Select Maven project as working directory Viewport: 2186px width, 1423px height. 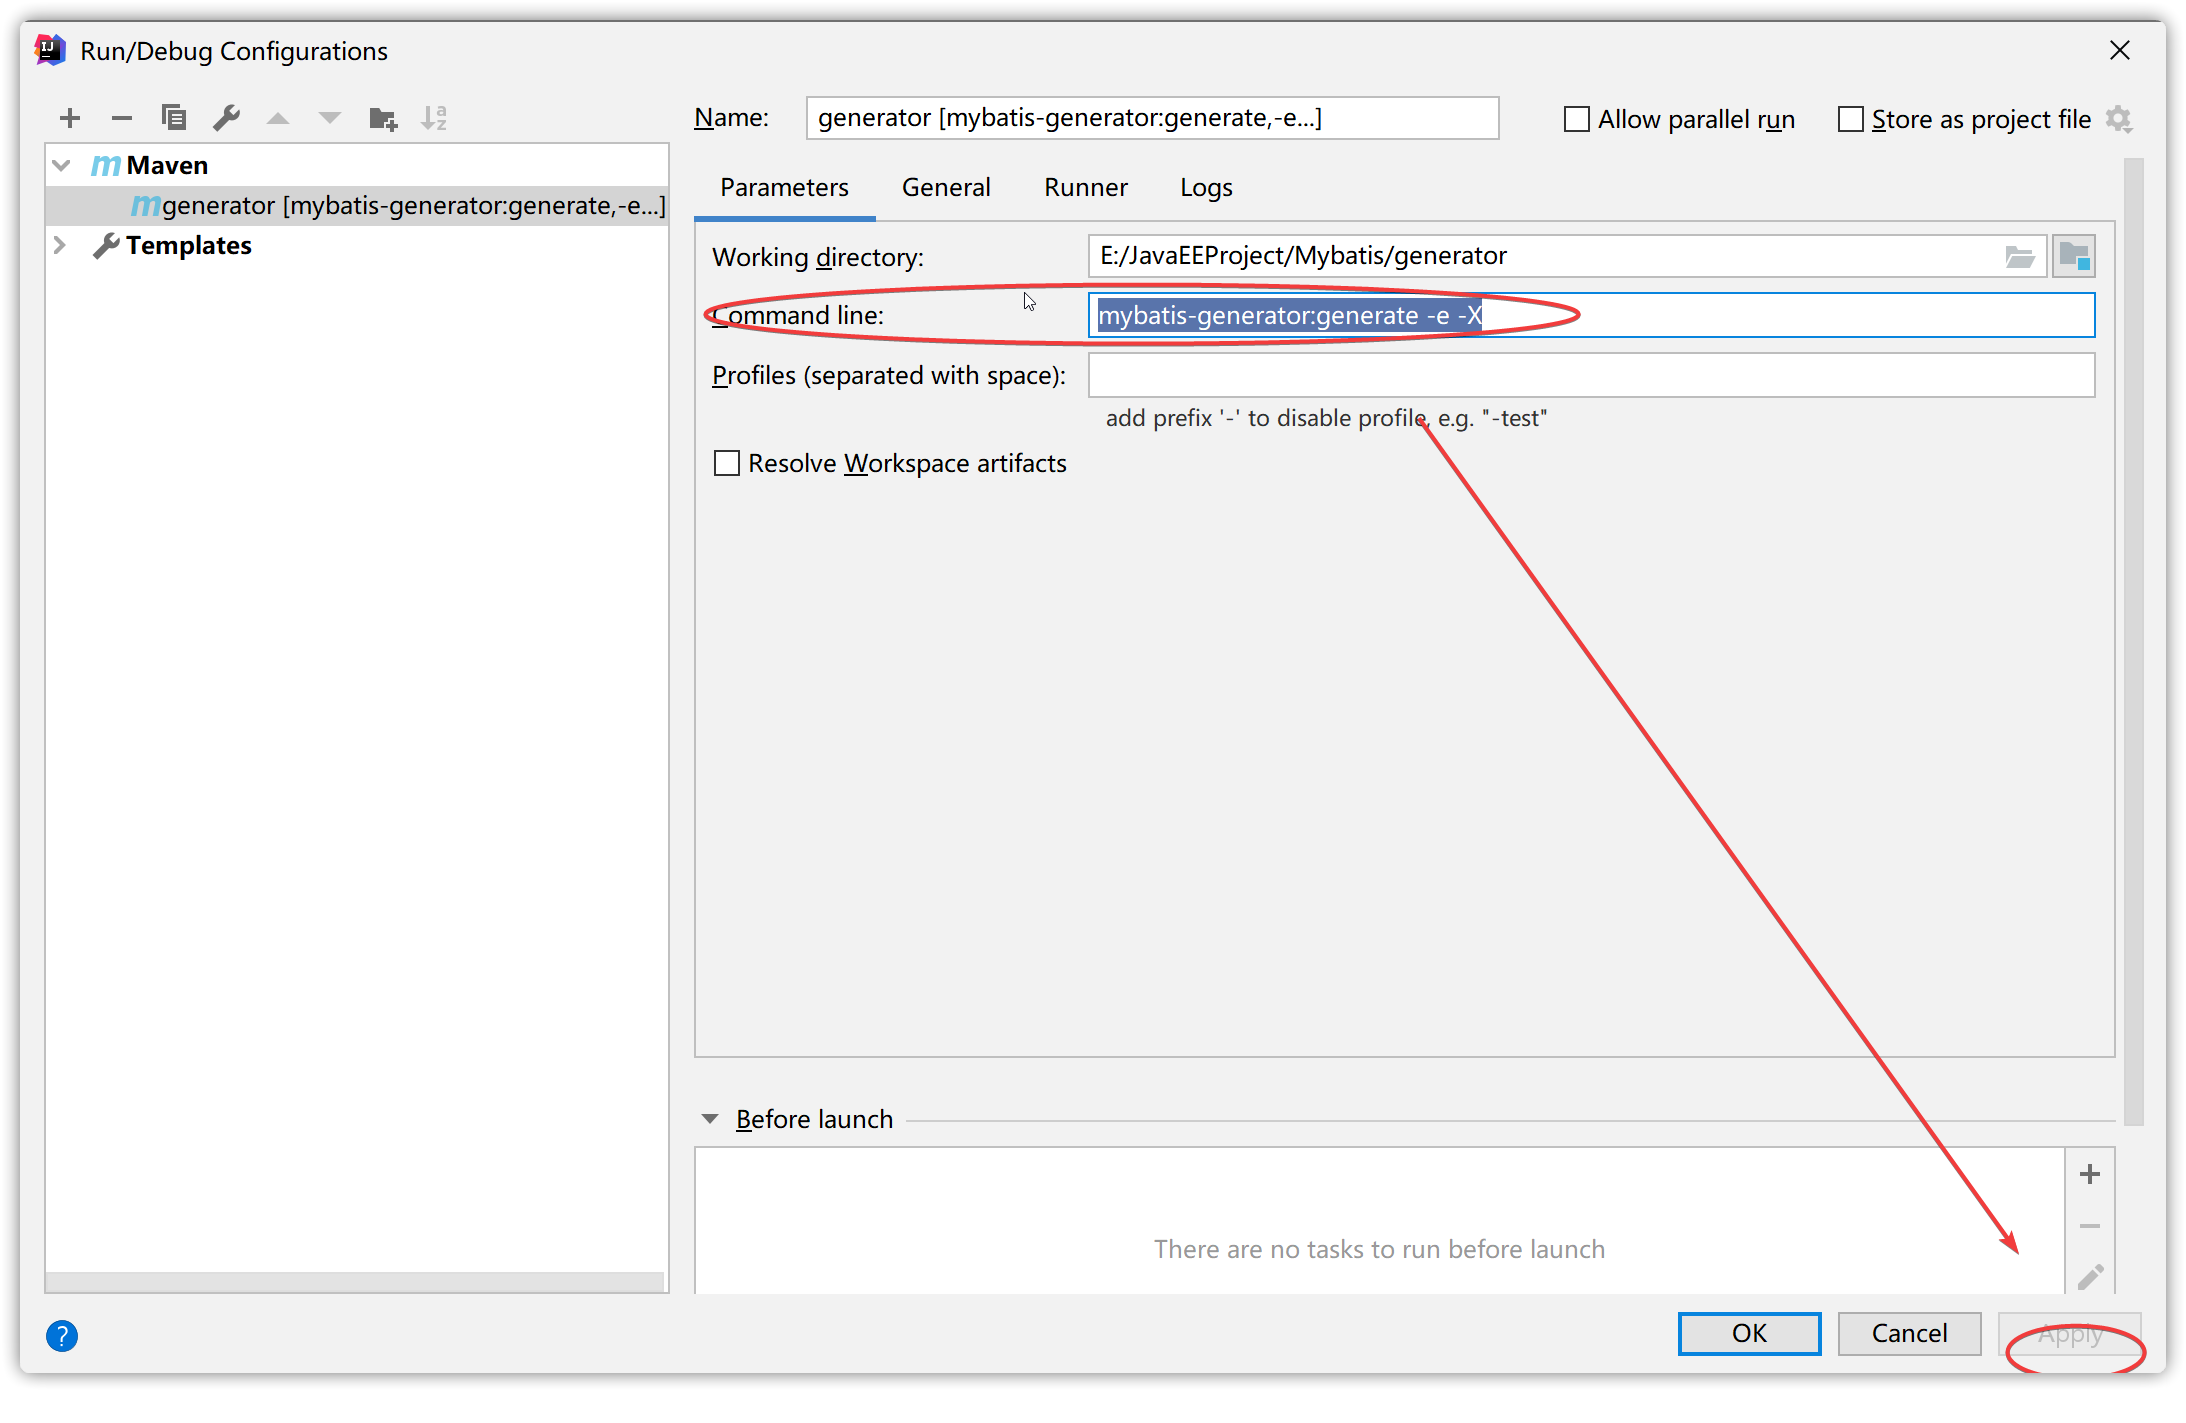click(x=2074, y=257)
